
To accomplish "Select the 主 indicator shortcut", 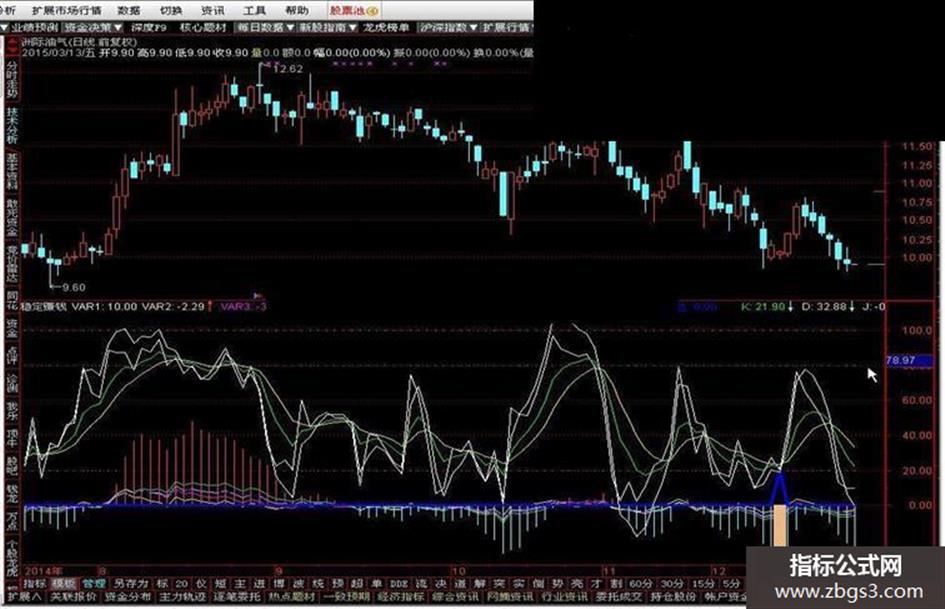I will (x=240, y=583).
